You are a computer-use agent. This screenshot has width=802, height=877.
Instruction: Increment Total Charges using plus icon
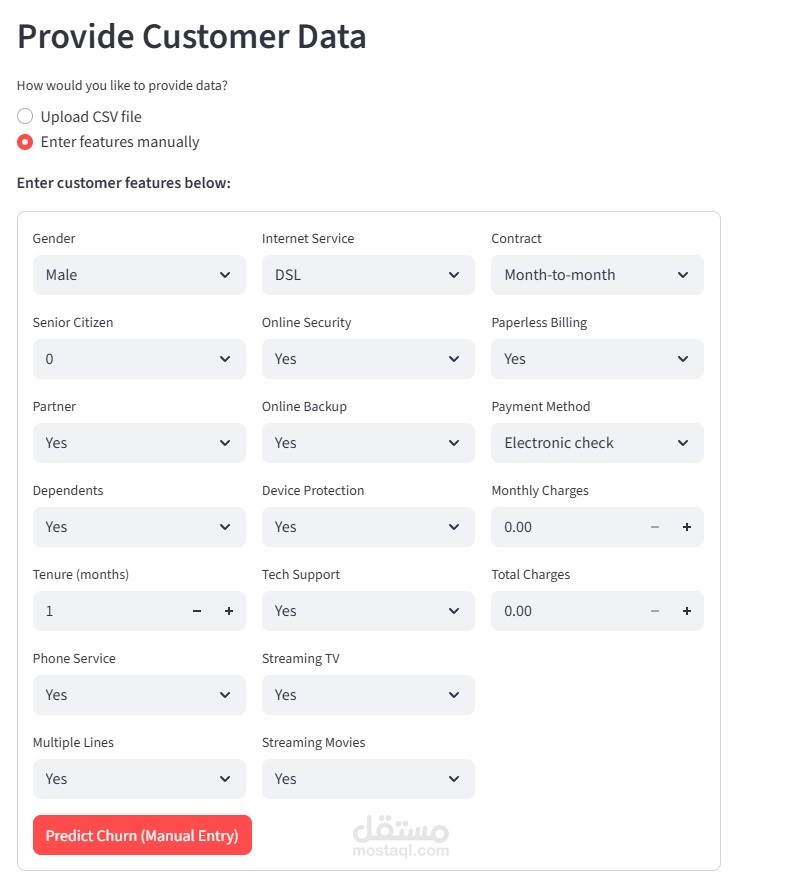point(687,611)
